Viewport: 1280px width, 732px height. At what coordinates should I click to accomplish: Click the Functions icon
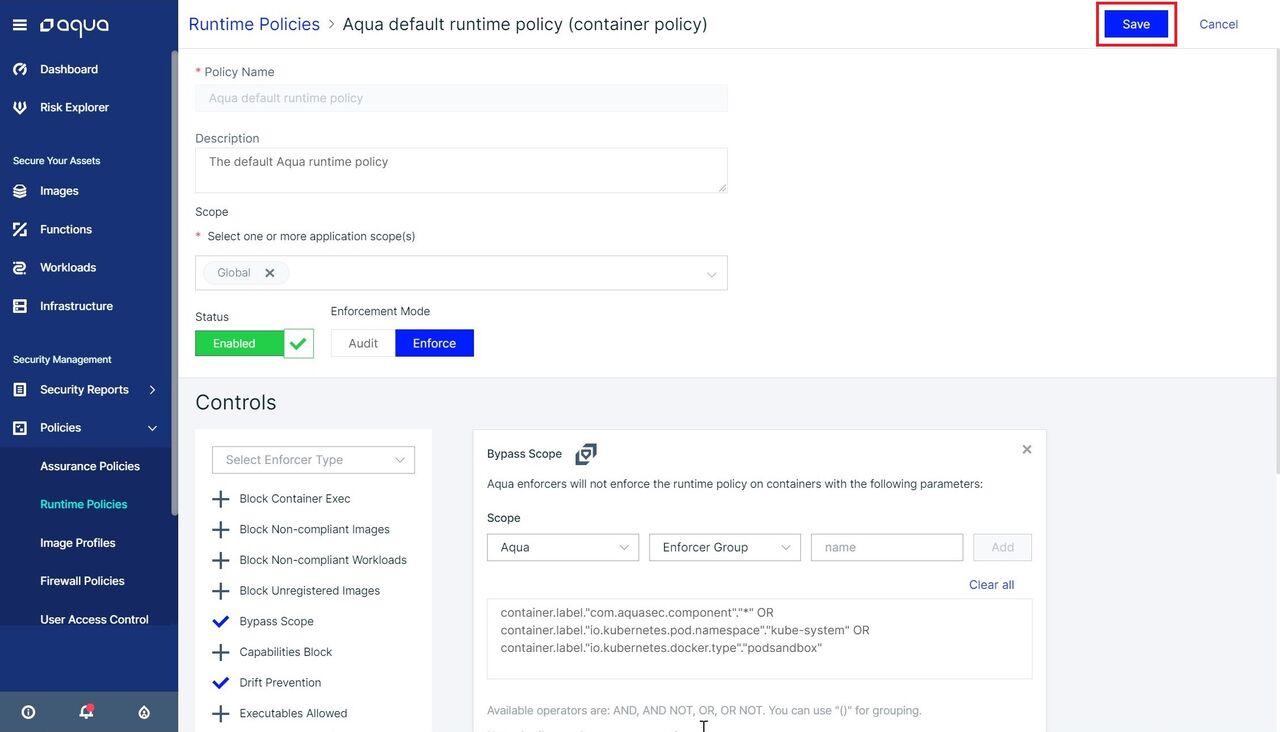[x=20, y=229]
